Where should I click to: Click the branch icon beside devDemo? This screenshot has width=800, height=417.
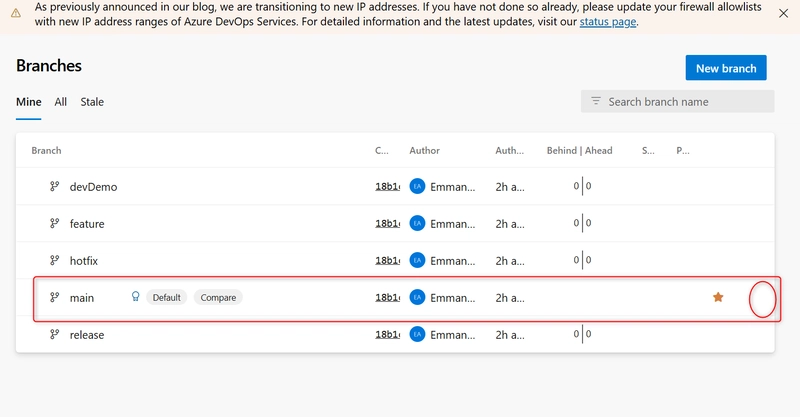point(54,186)
